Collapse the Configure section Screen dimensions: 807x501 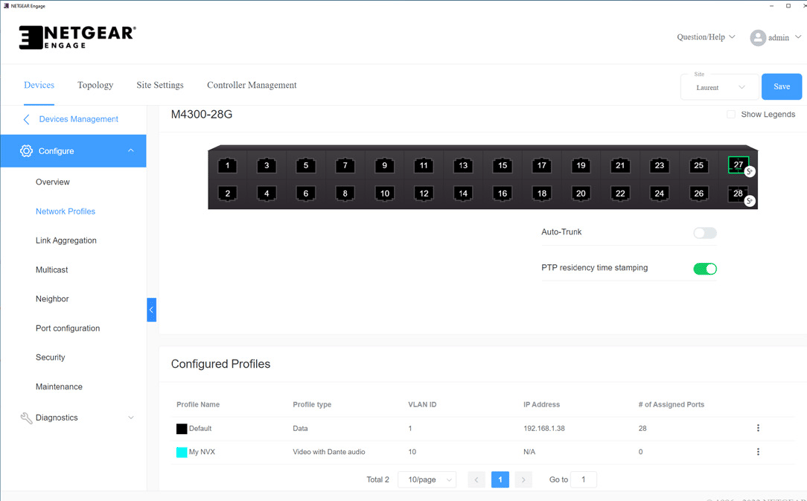click(x=131, y=150)
